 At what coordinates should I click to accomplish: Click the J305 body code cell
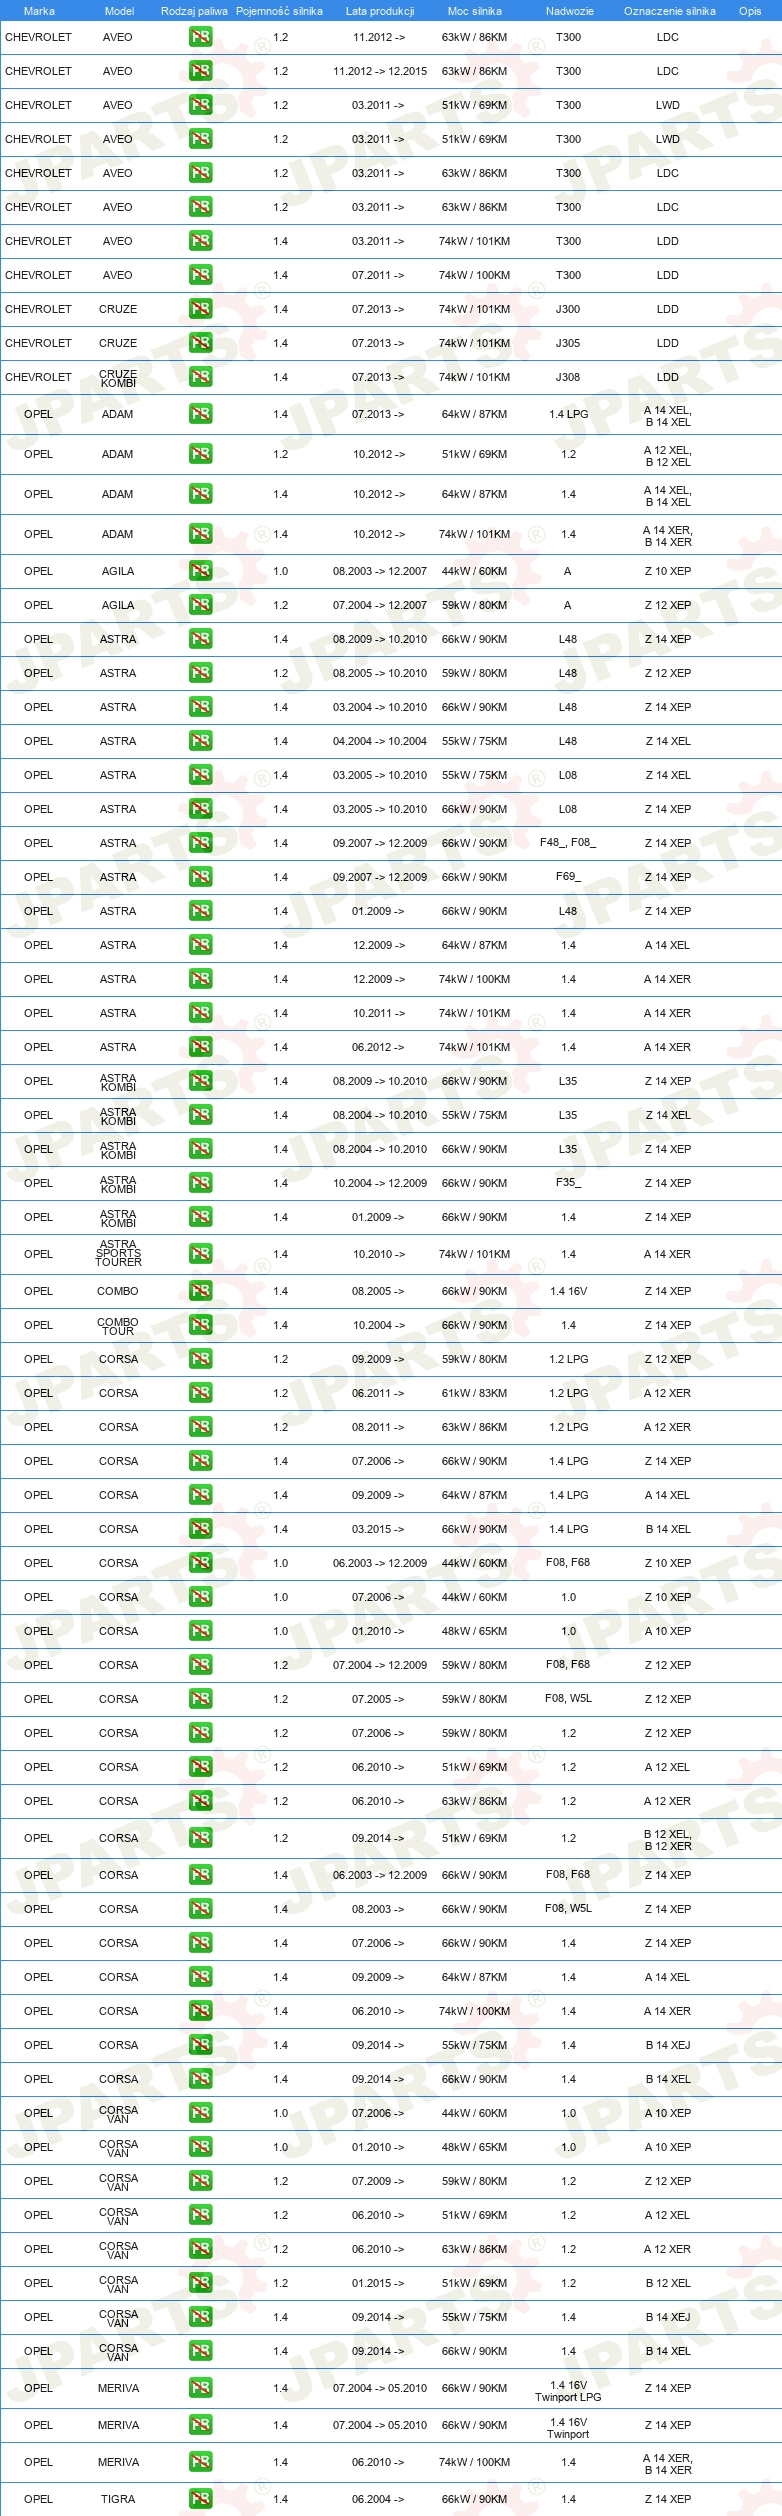click(568, 343)
